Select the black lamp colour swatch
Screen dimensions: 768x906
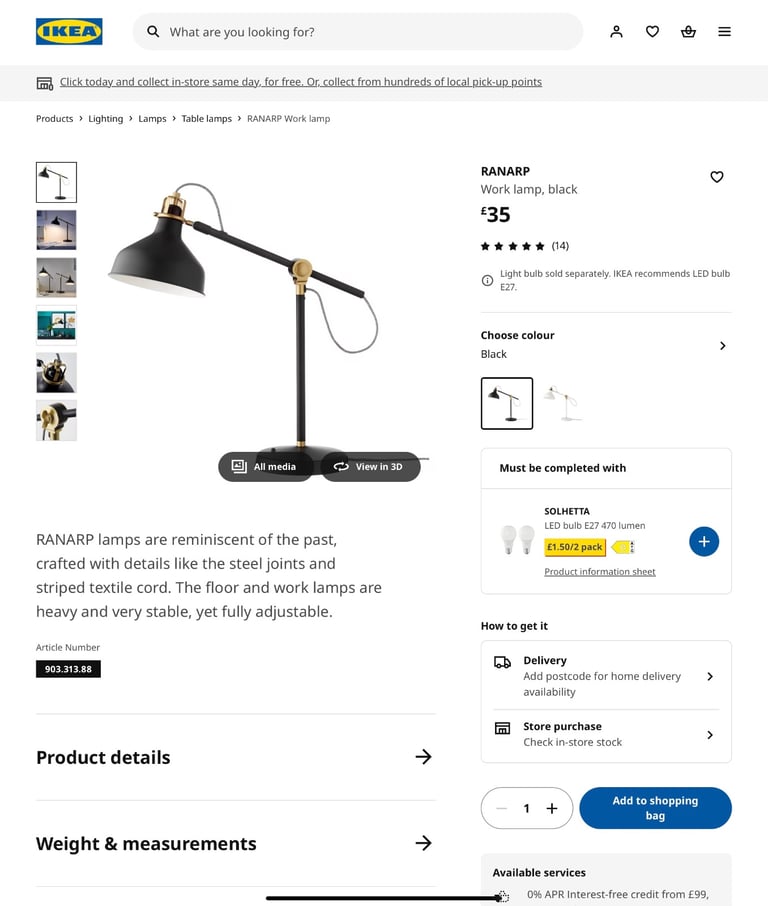[x=507, y=403]
